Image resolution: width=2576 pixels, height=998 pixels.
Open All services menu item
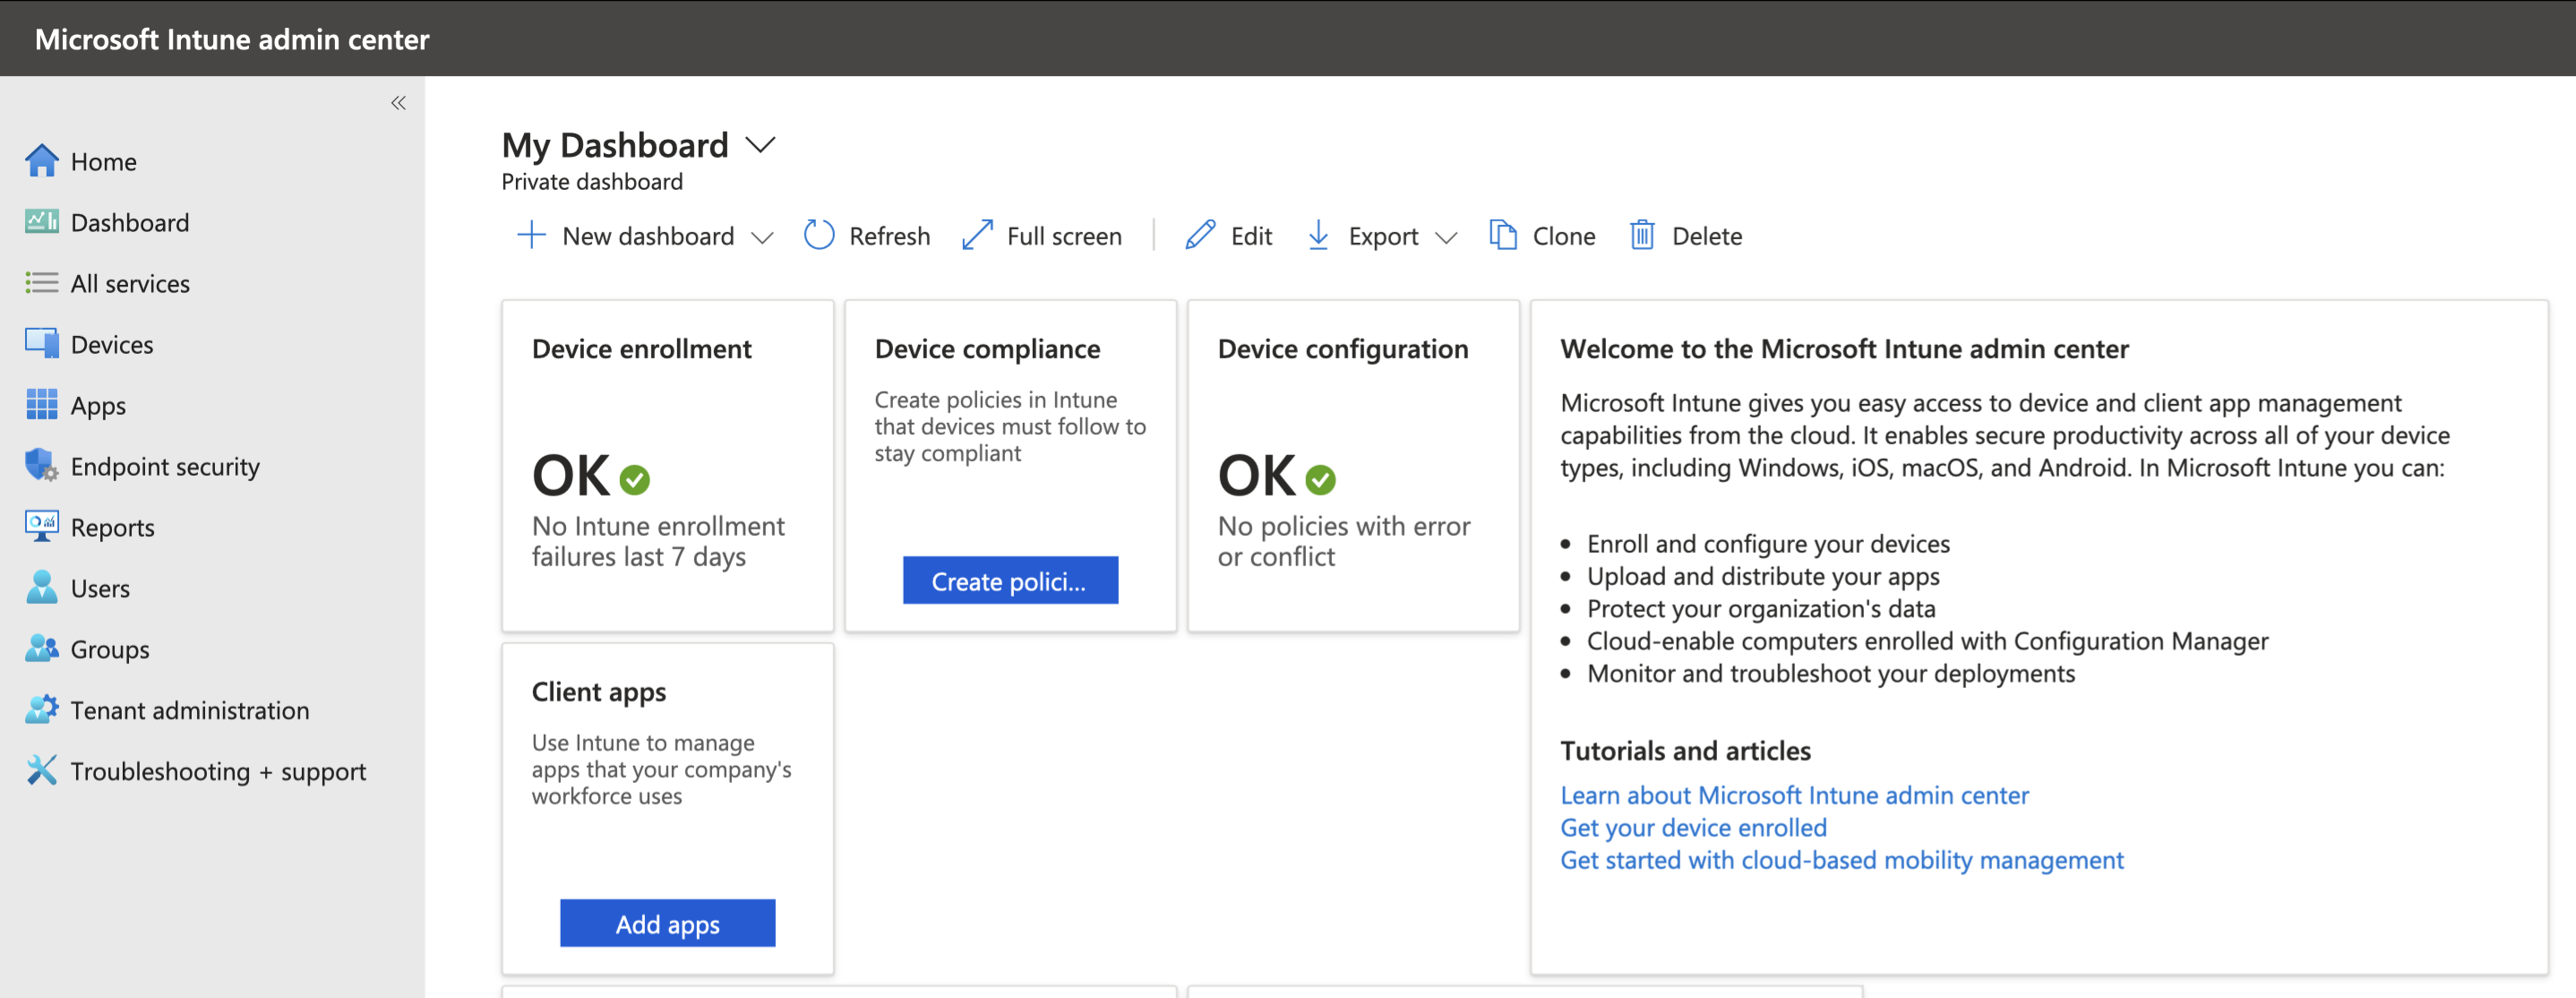[x=130, y=284]
